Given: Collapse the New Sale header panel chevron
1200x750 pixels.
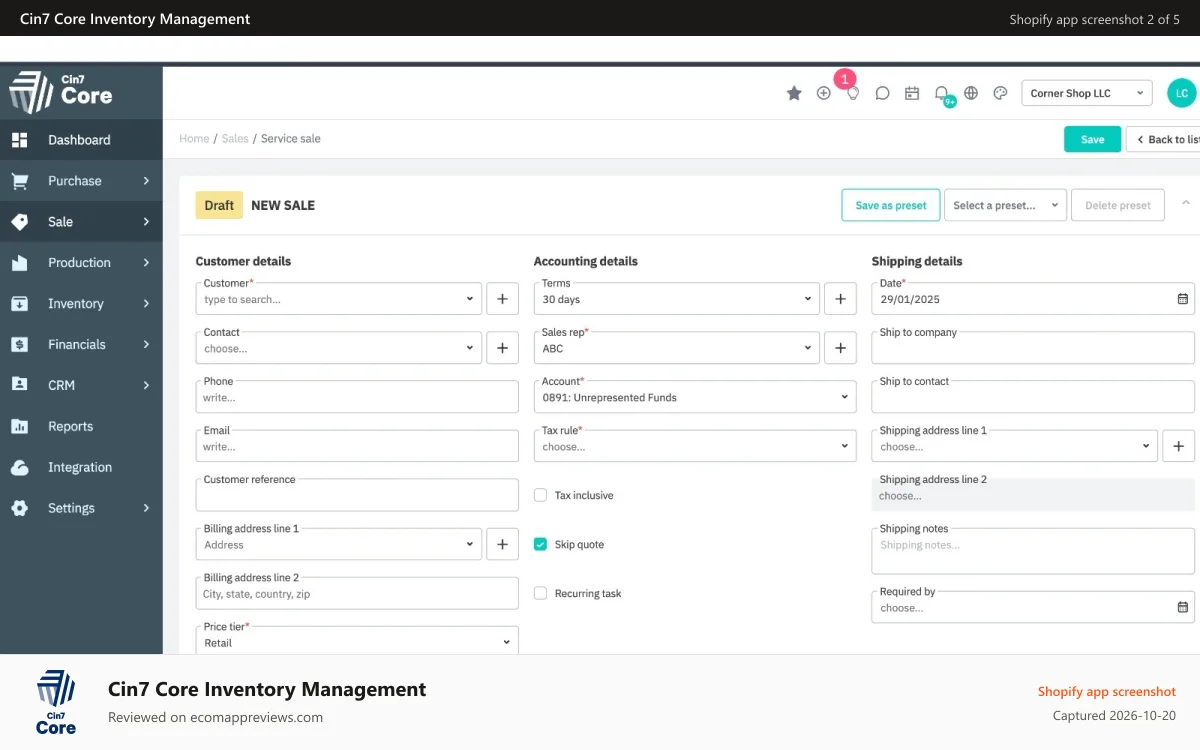Looking at the screenshot, I should [x=1186, y=203].
